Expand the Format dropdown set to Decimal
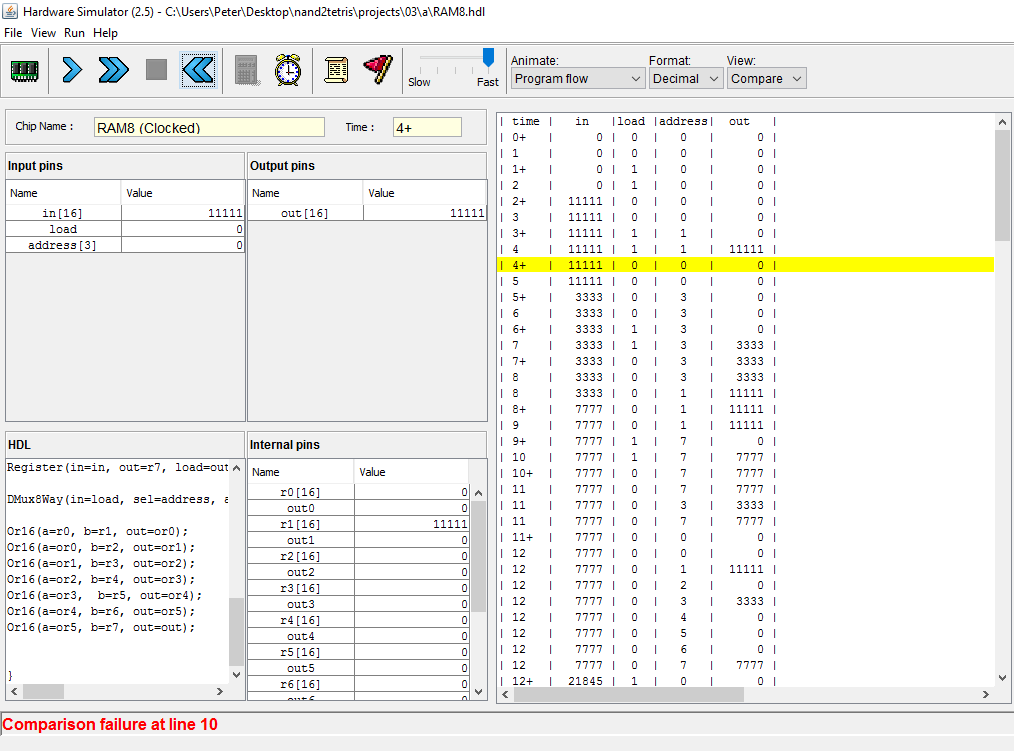Viewport: 1014px width, 751px height. pos(685,79)
